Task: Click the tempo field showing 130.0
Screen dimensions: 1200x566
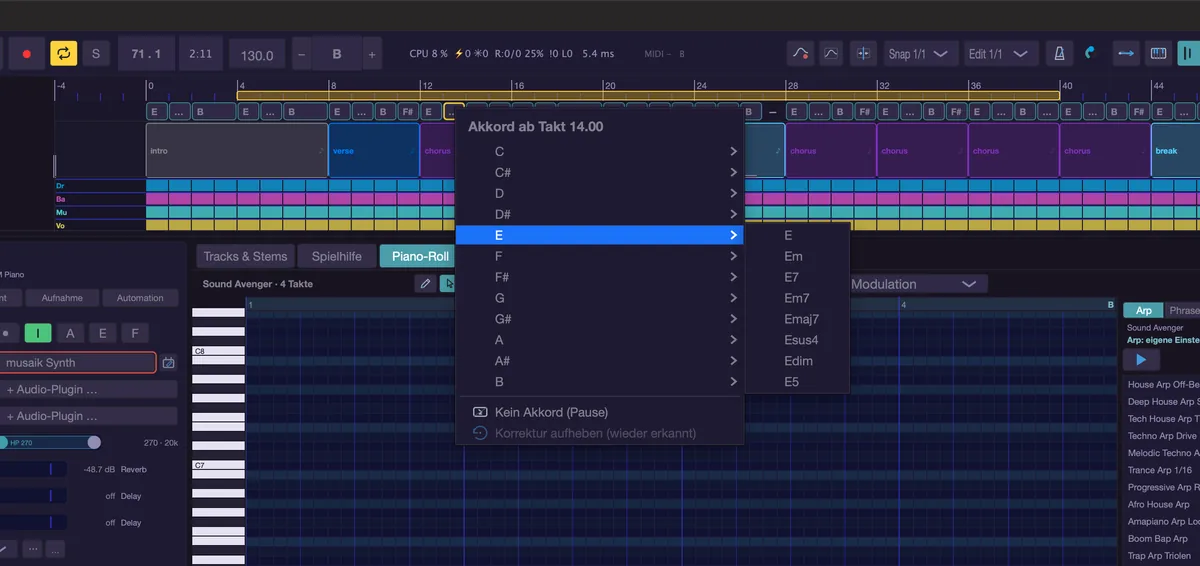Action: pos(257,54)
